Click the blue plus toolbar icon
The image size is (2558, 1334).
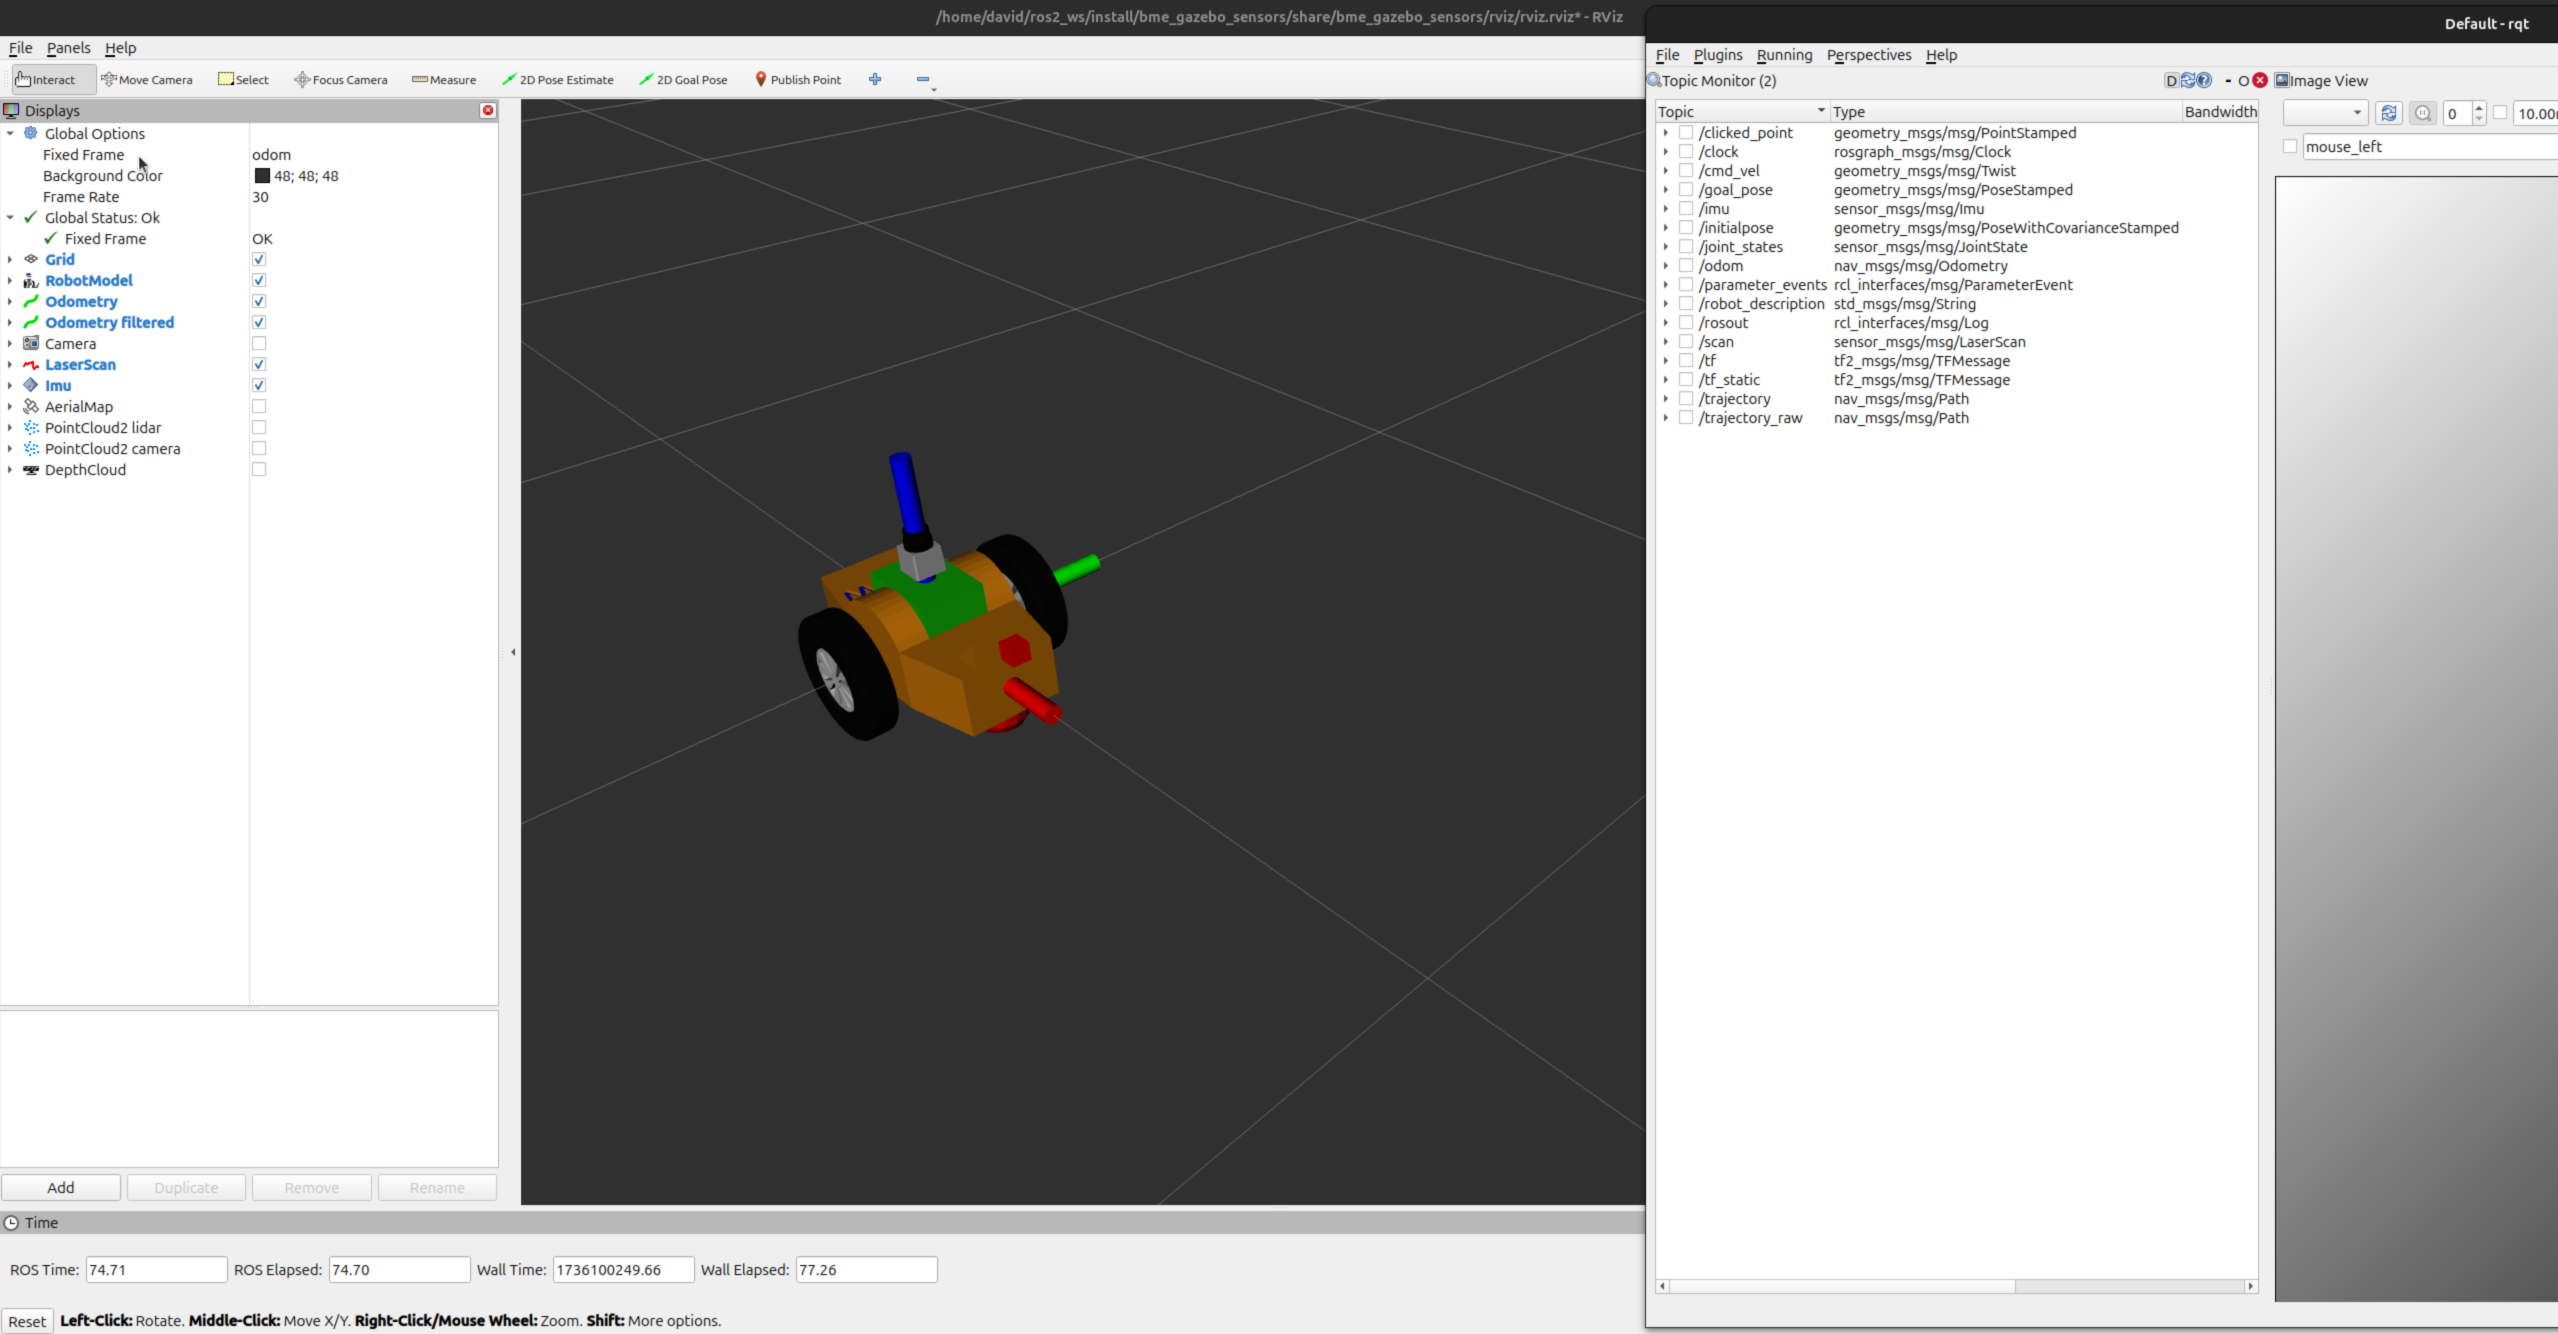point(875,79)
